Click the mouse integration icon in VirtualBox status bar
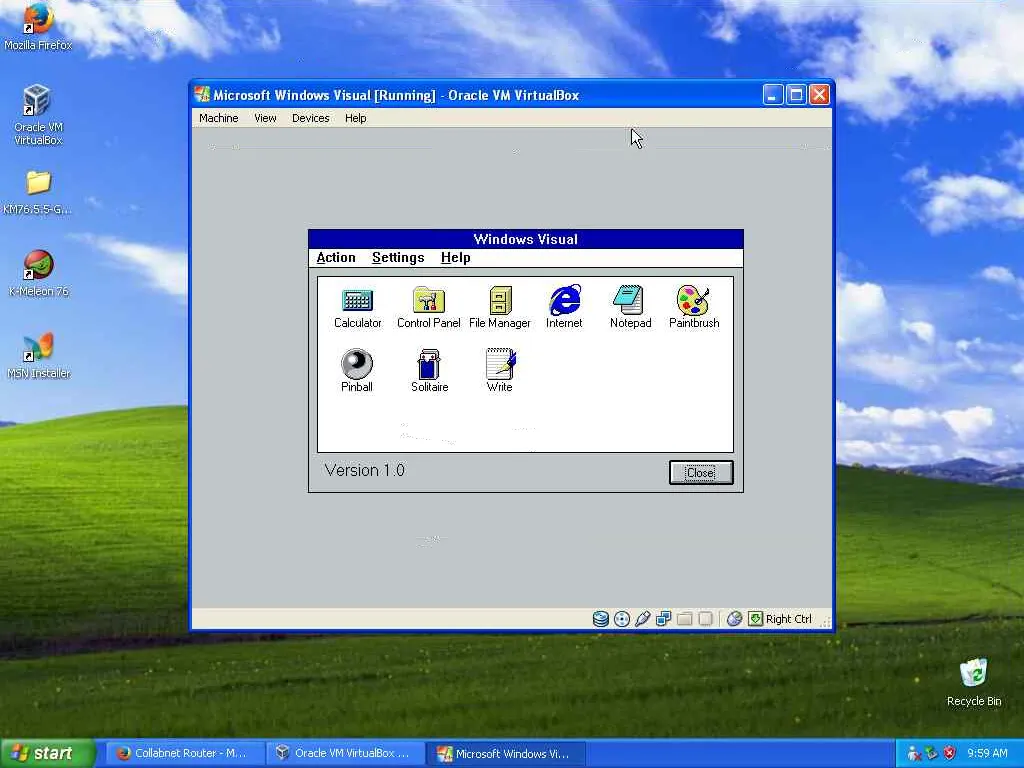 pos(734,618)
